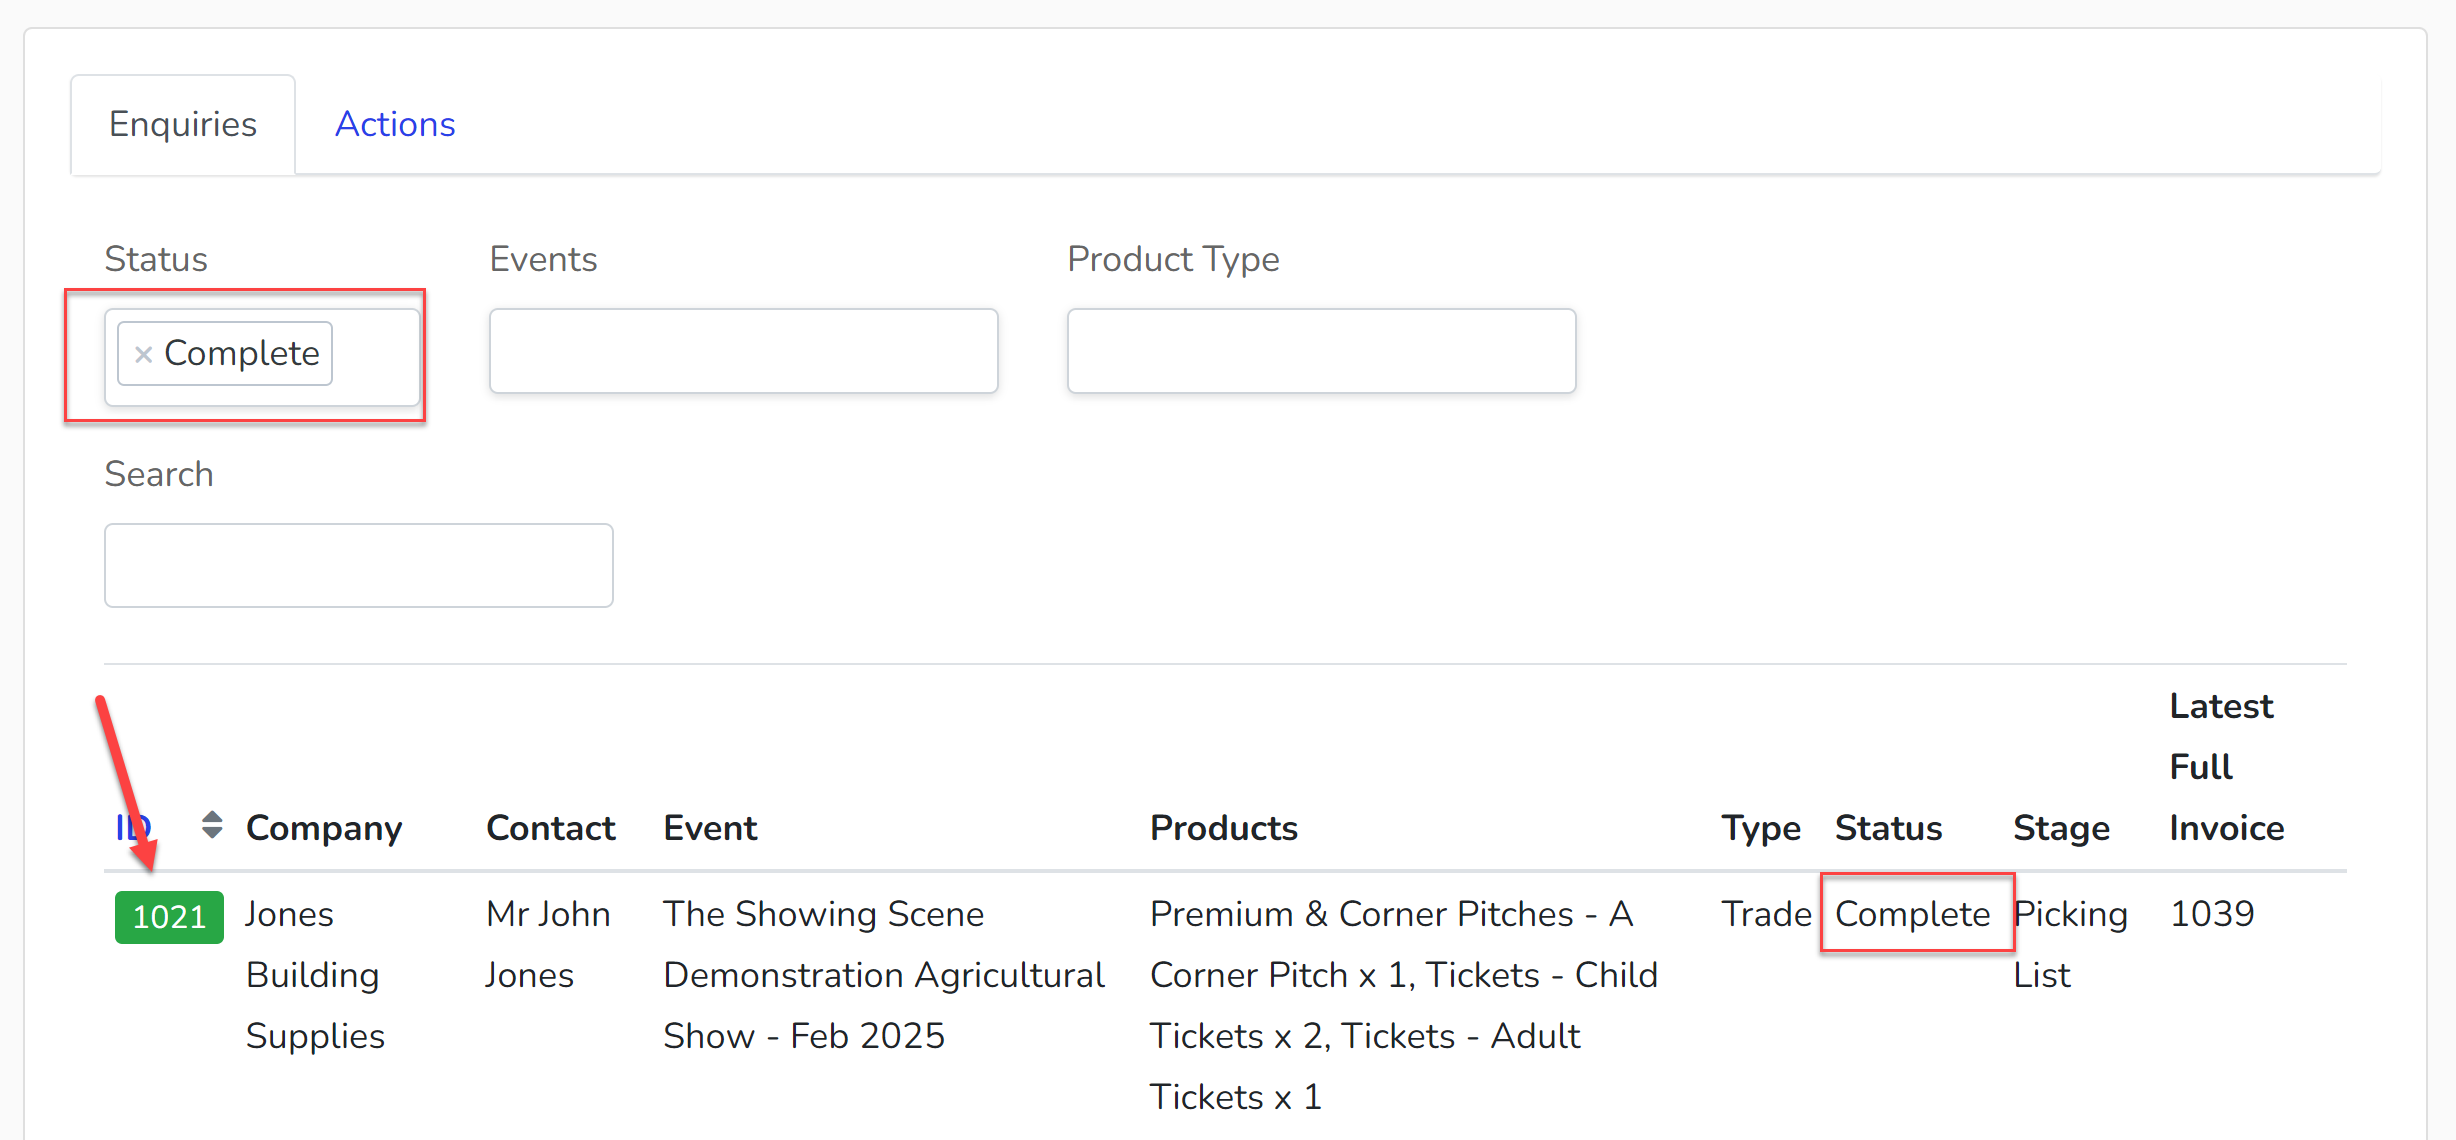The image size is (2456, 1140).
Task: Select the Jones Building Supplies company cell
Action: (315, 975)
